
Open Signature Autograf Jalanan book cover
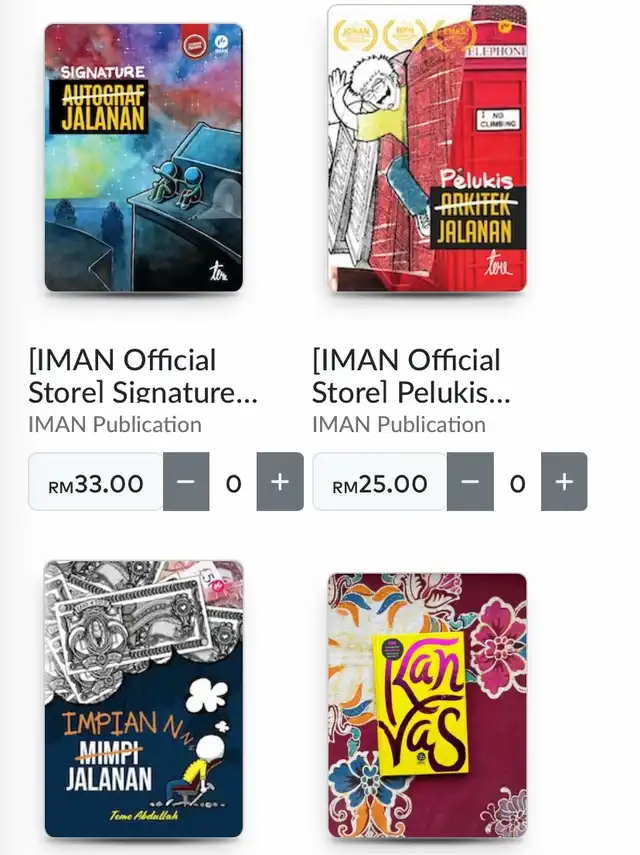coord(143,158)
